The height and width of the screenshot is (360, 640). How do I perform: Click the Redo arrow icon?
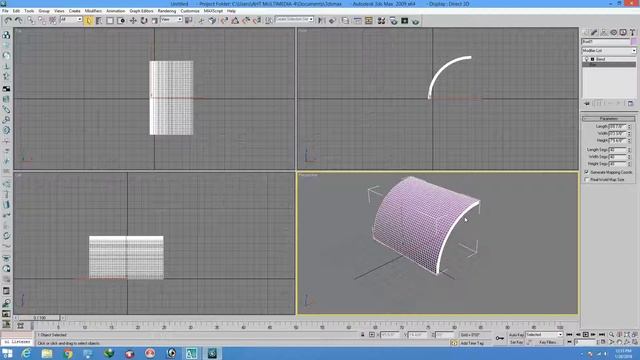[19, 20]
